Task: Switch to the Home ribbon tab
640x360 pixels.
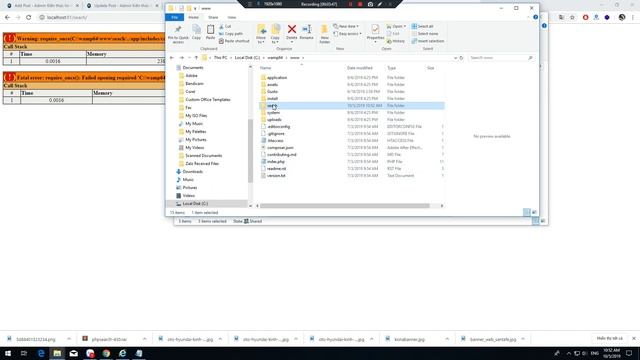Action: coord(193,17)
